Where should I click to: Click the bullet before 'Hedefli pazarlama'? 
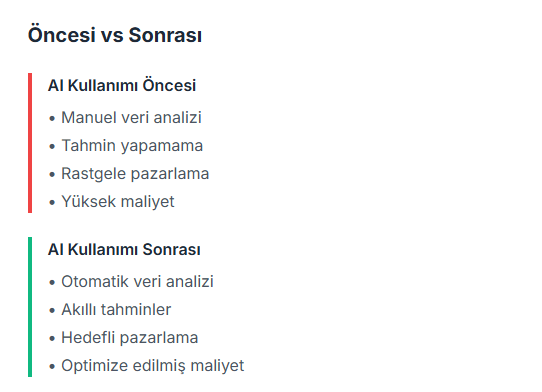tap(52, 339)
